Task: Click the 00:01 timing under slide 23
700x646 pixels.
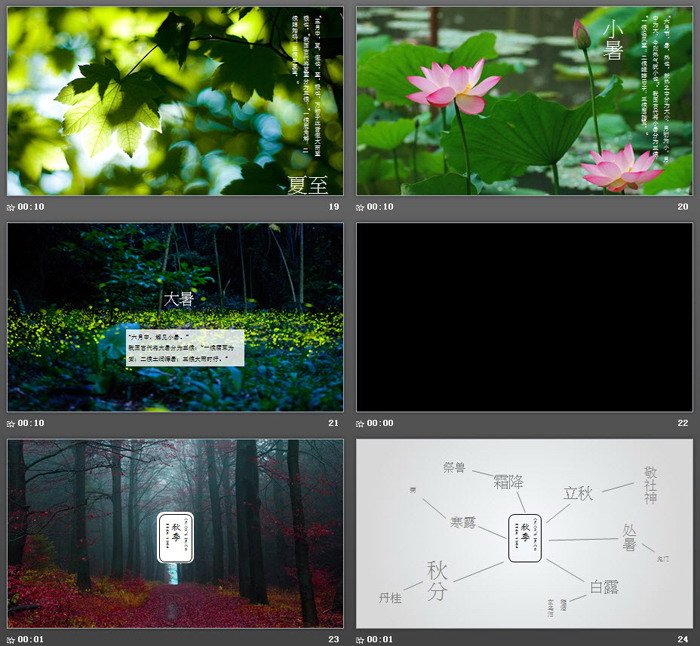Action: 31,639
